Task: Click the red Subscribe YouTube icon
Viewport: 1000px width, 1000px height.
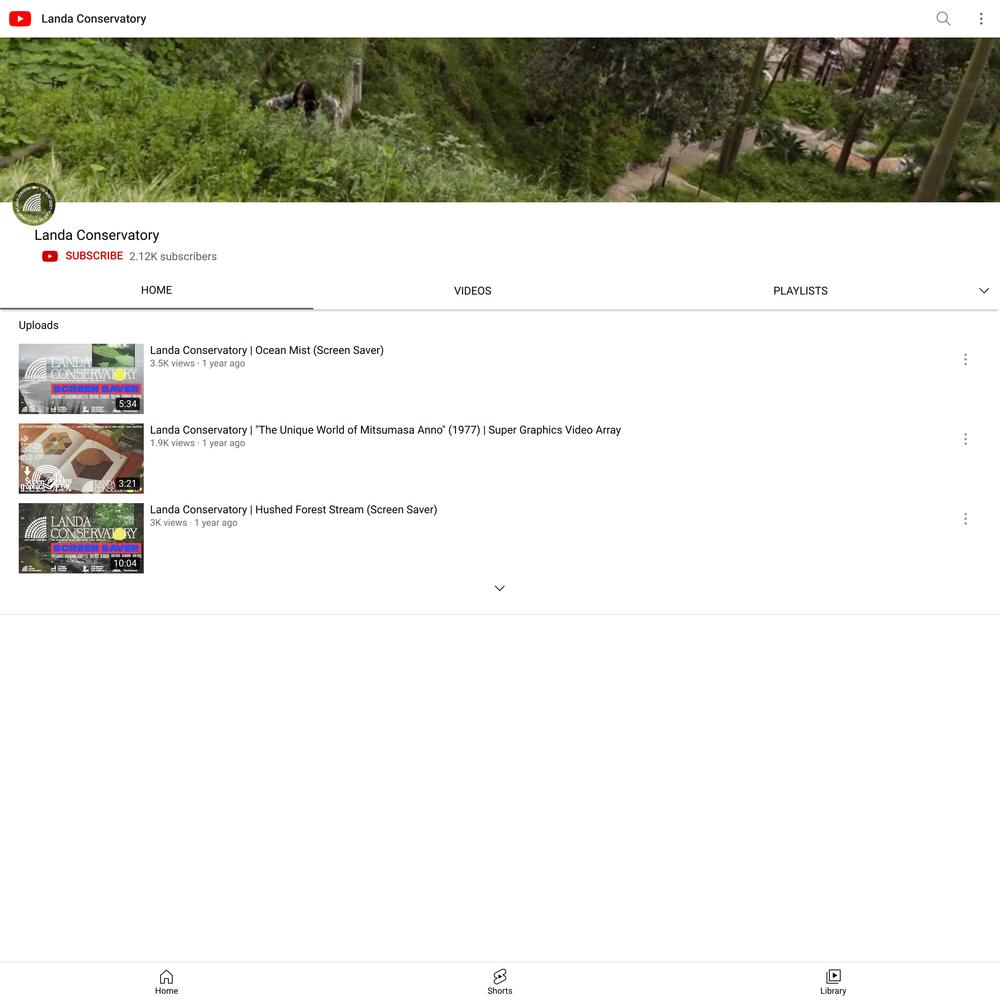Action: coord(50,256)
